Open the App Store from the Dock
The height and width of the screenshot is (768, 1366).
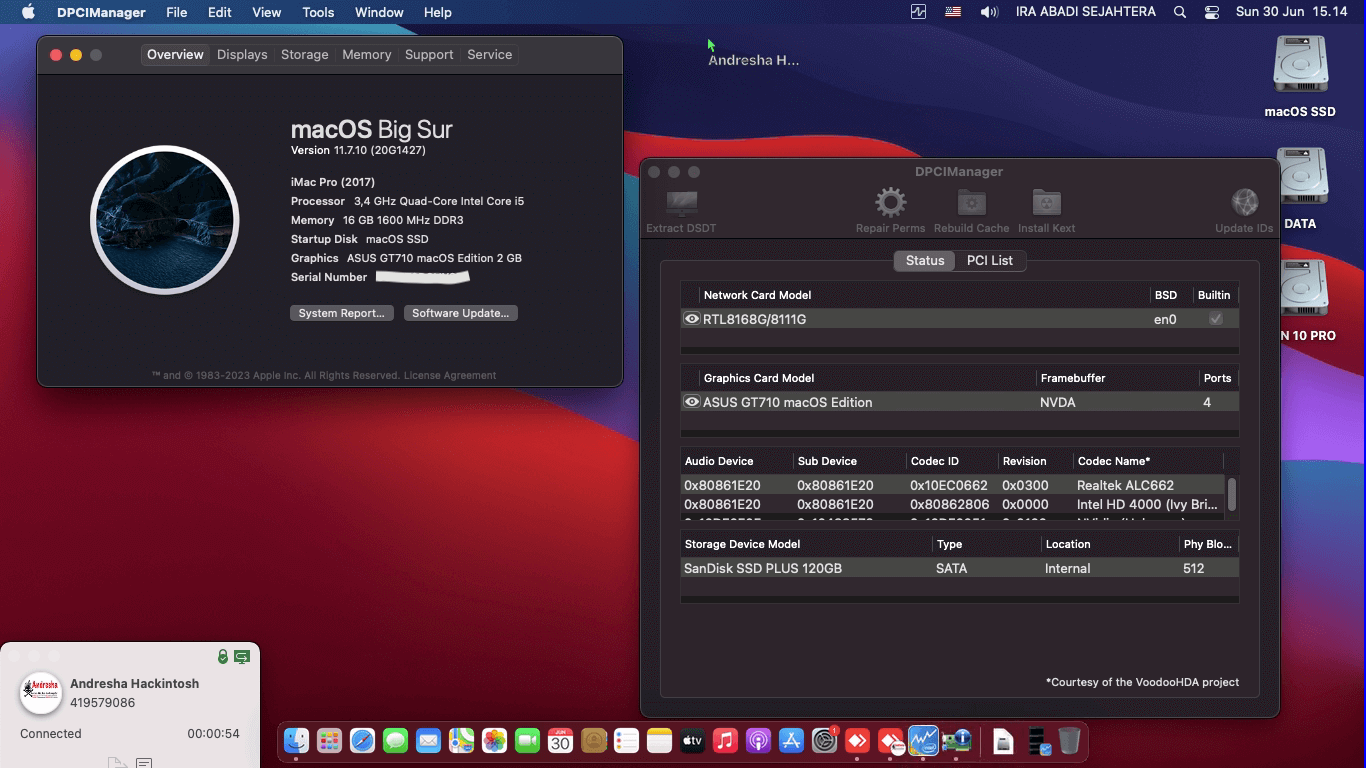791,741
